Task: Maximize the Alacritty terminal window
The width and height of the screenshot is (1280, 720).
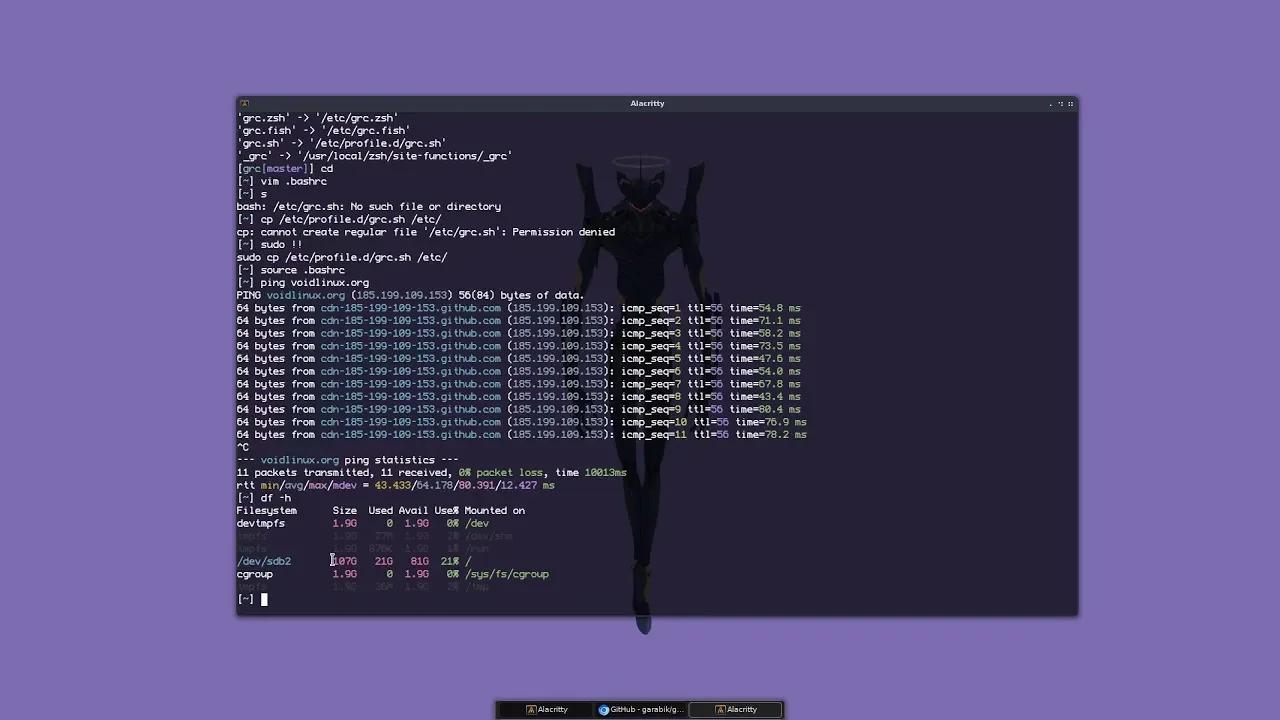Action: coord(1061,104)
